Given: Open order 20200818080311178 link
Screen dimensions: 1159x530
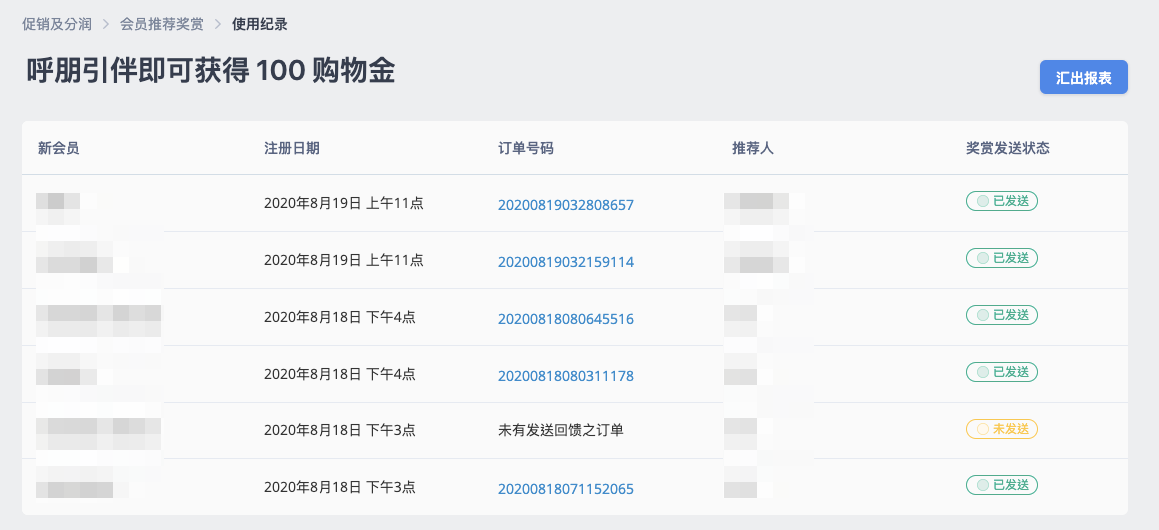Looking at the screenshot, I should pyautogui.click(x=565, y=376).
